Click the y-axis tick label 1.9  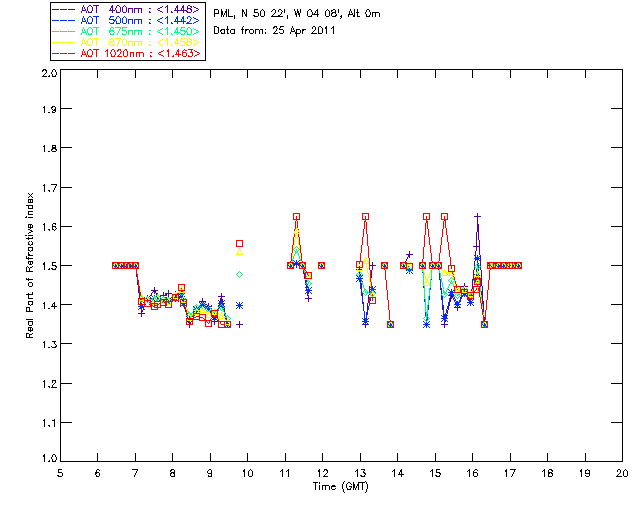(x=49, y=109)
